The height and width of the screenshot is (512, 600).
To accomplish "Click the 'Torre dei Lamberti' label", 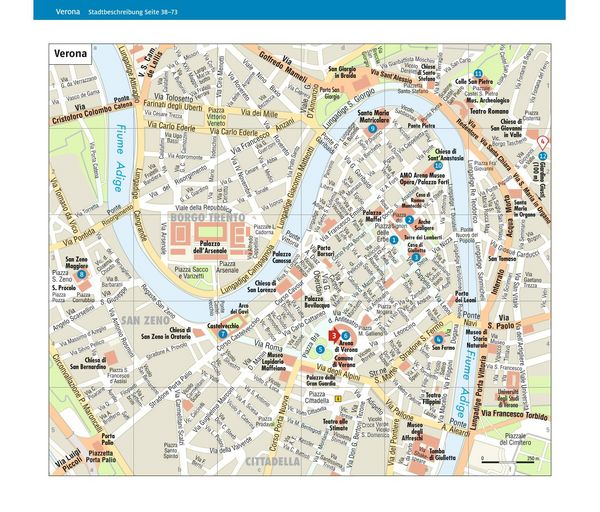I will [423, 237].
